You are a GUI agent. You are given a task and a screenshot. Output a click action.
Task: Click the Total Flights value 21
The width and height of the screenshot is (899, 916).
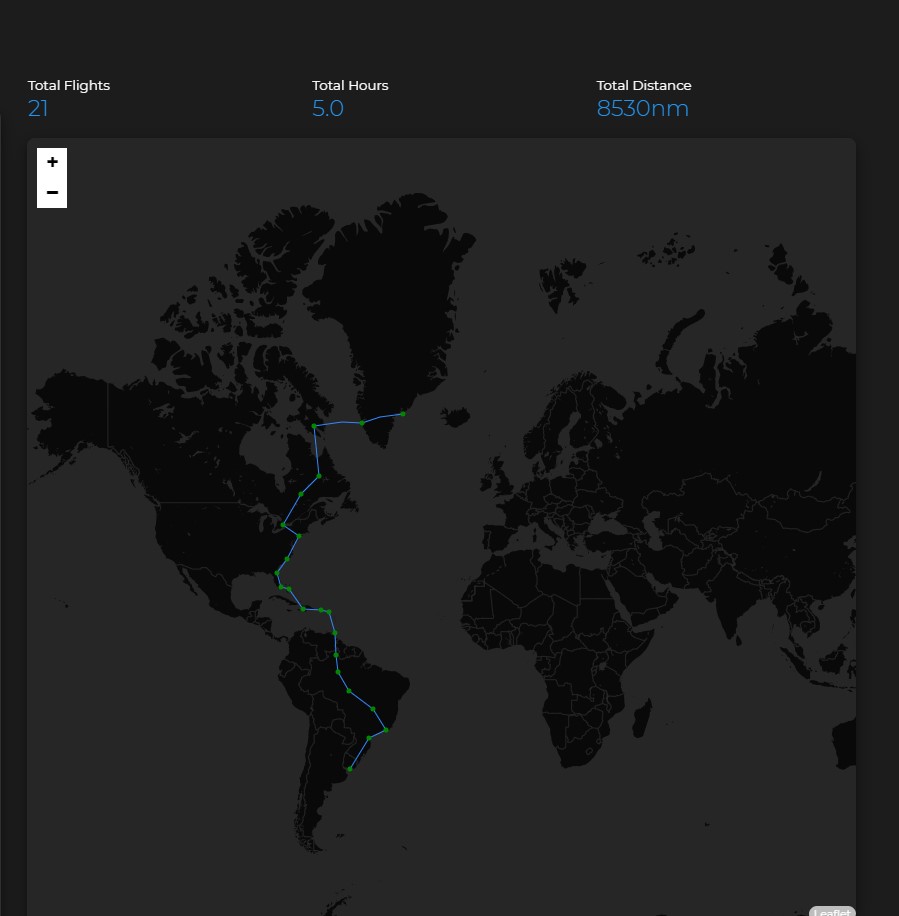pyautogui.click(x=38, y=109)
